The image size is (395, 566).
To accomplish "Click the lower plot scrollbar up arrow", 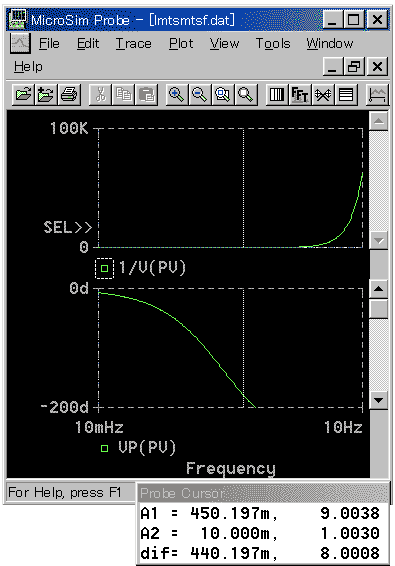I will pos(379,289).
